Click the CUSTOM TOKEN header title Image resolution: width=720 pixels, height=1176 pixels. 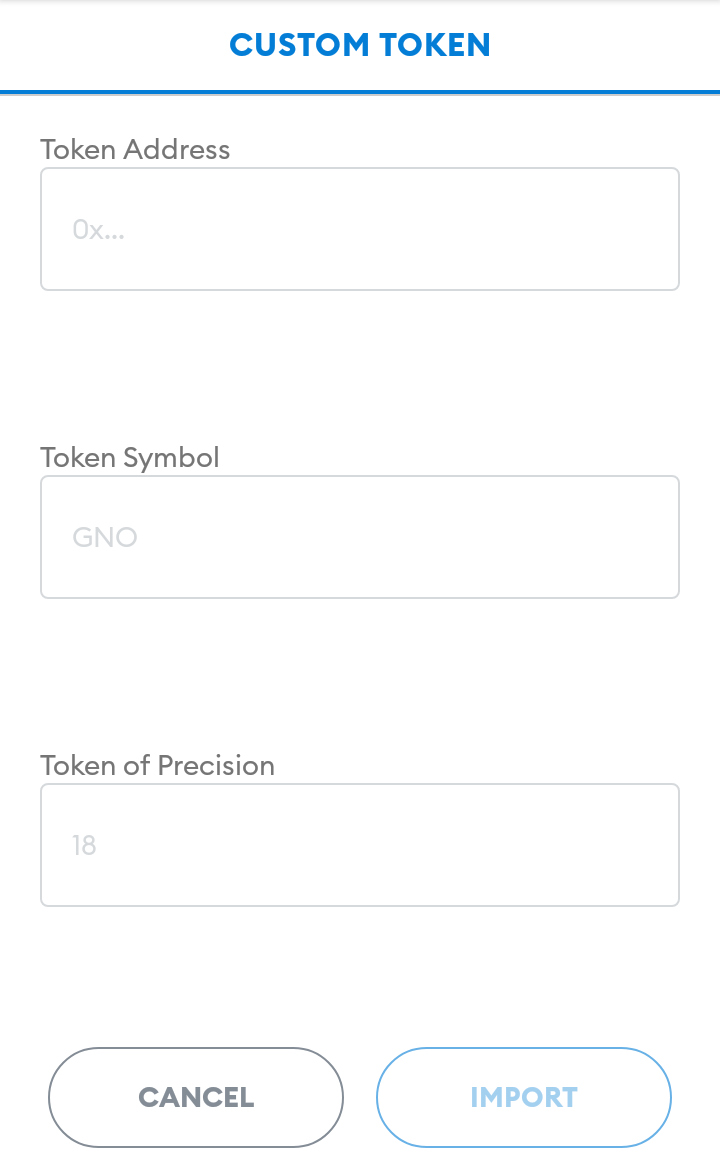click(360, 45)
